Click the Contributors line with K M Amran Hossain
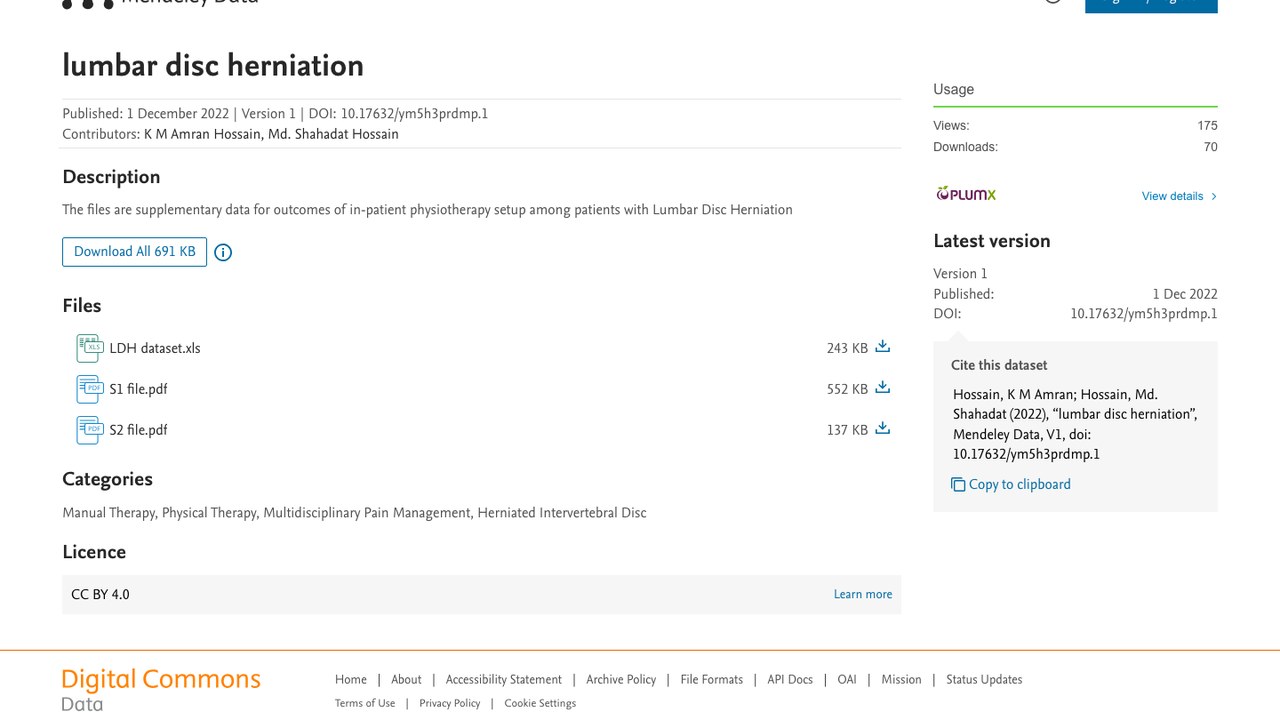This screenshot has width=1280, height=720. coord(230,134)
